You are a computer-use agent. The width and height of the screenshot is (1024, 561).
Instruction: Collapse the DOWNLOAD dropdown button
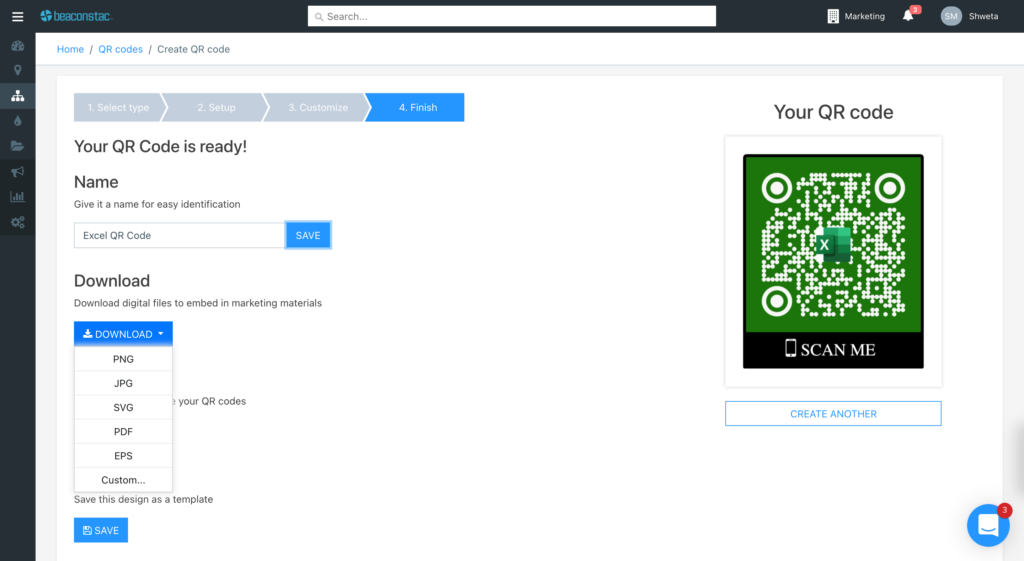[x=123, y=334]
